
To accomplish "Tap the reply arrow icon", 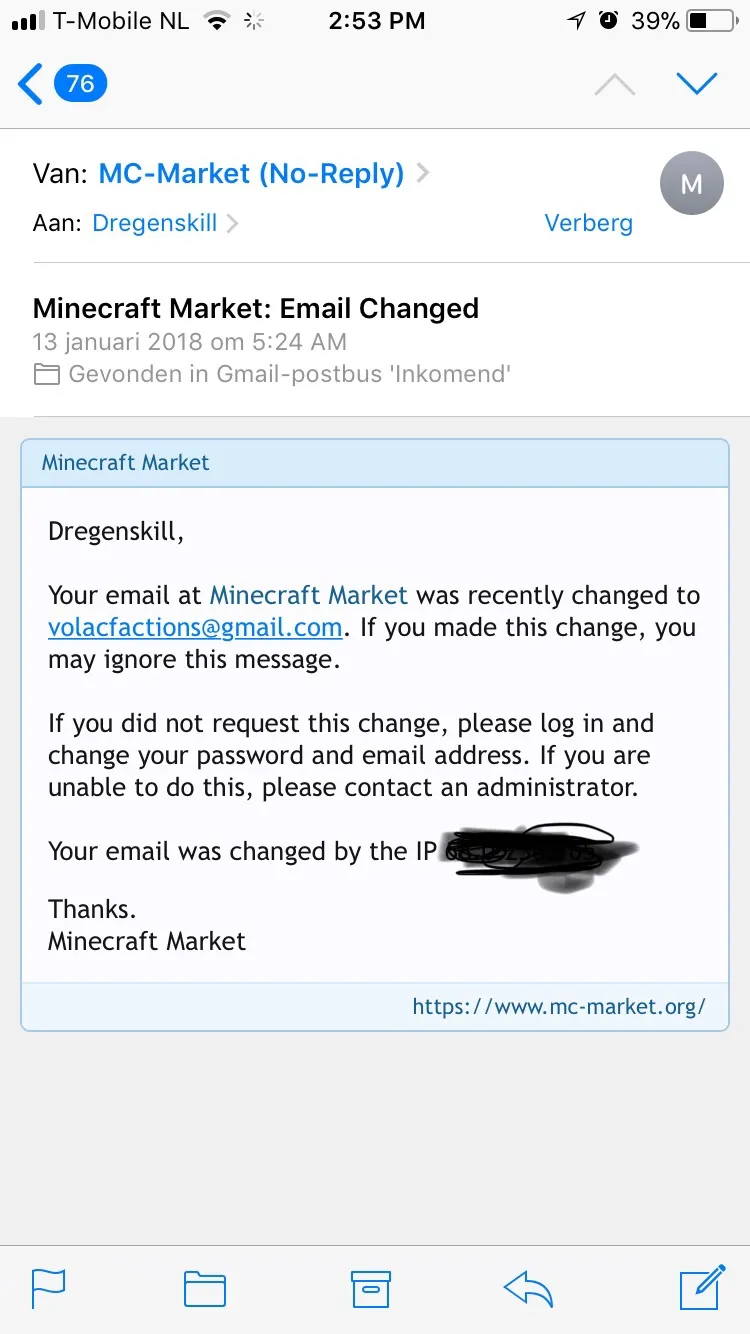I will tap(528, 1288).
